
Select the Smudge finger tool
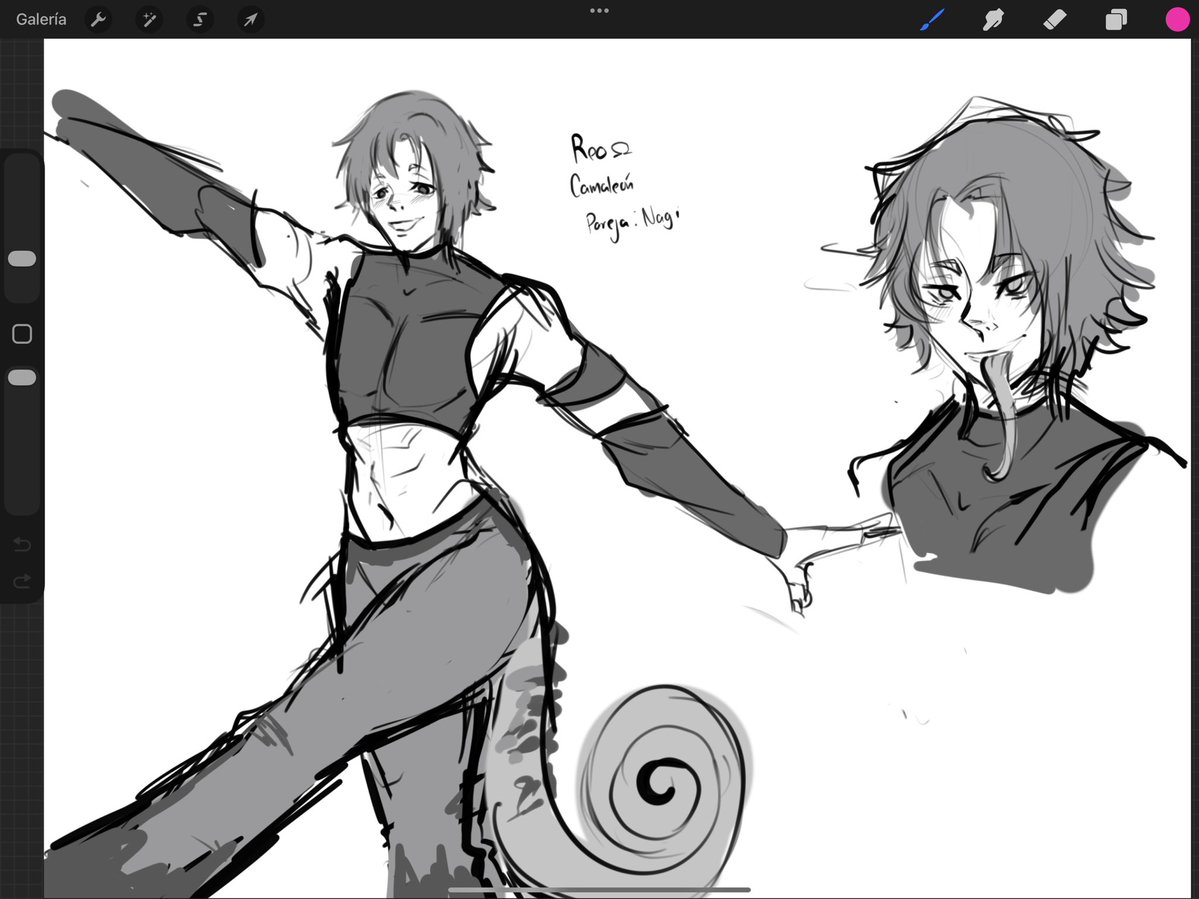(993, 19)
